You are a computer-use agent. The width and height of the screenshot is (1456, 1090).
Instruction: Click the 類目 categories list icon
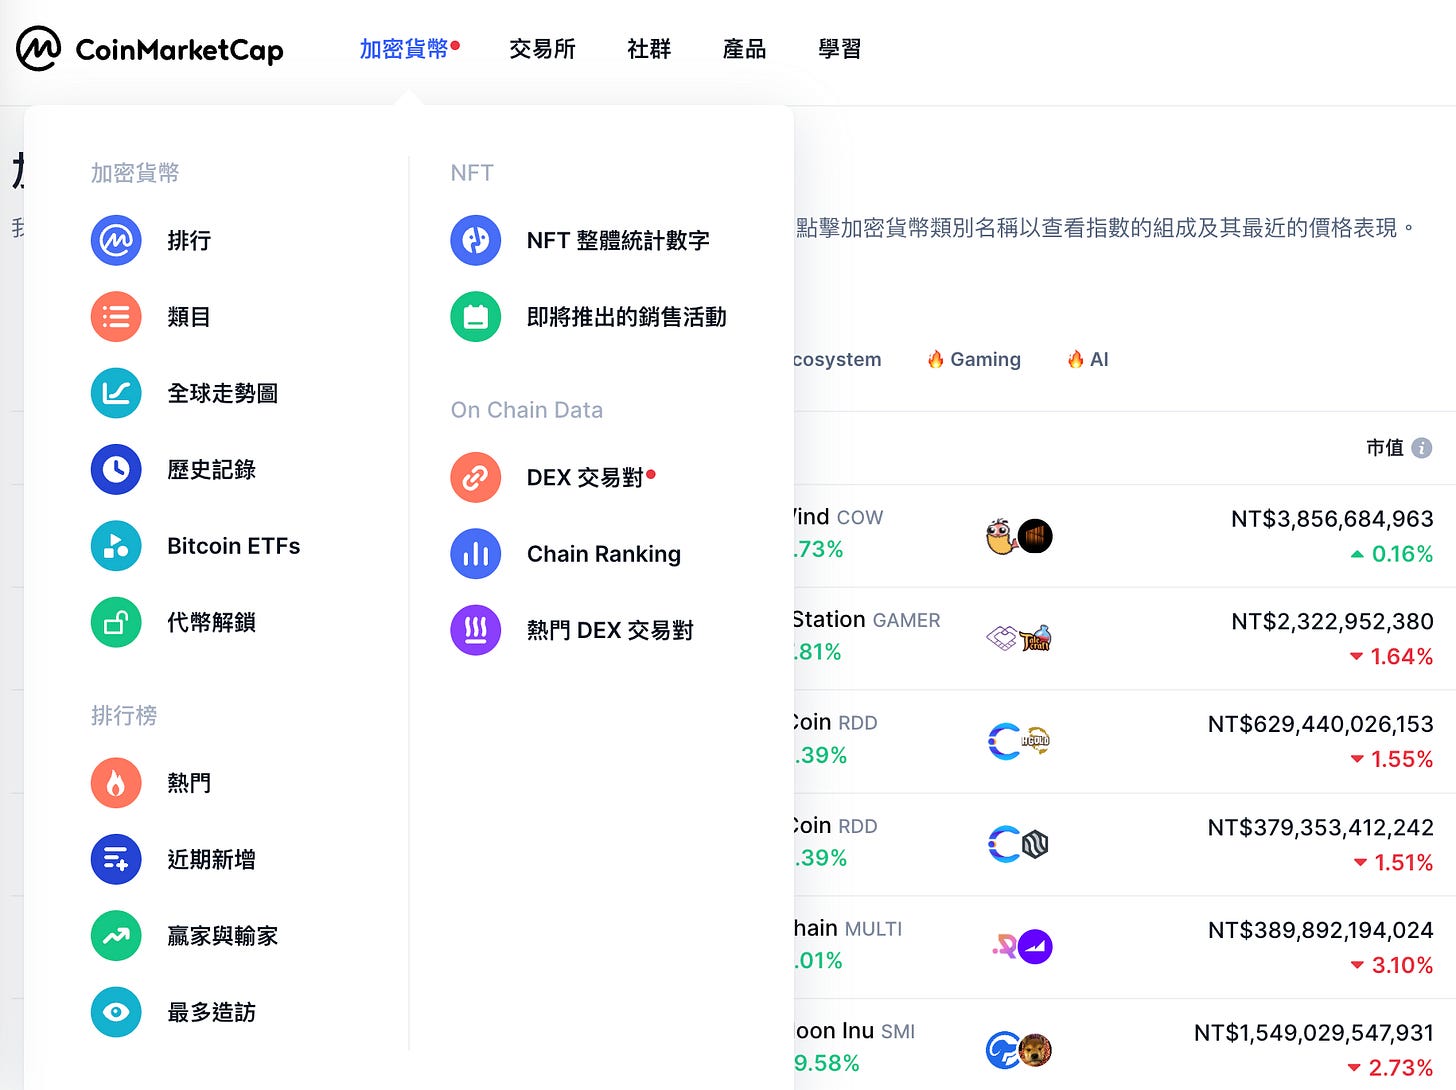116,317
